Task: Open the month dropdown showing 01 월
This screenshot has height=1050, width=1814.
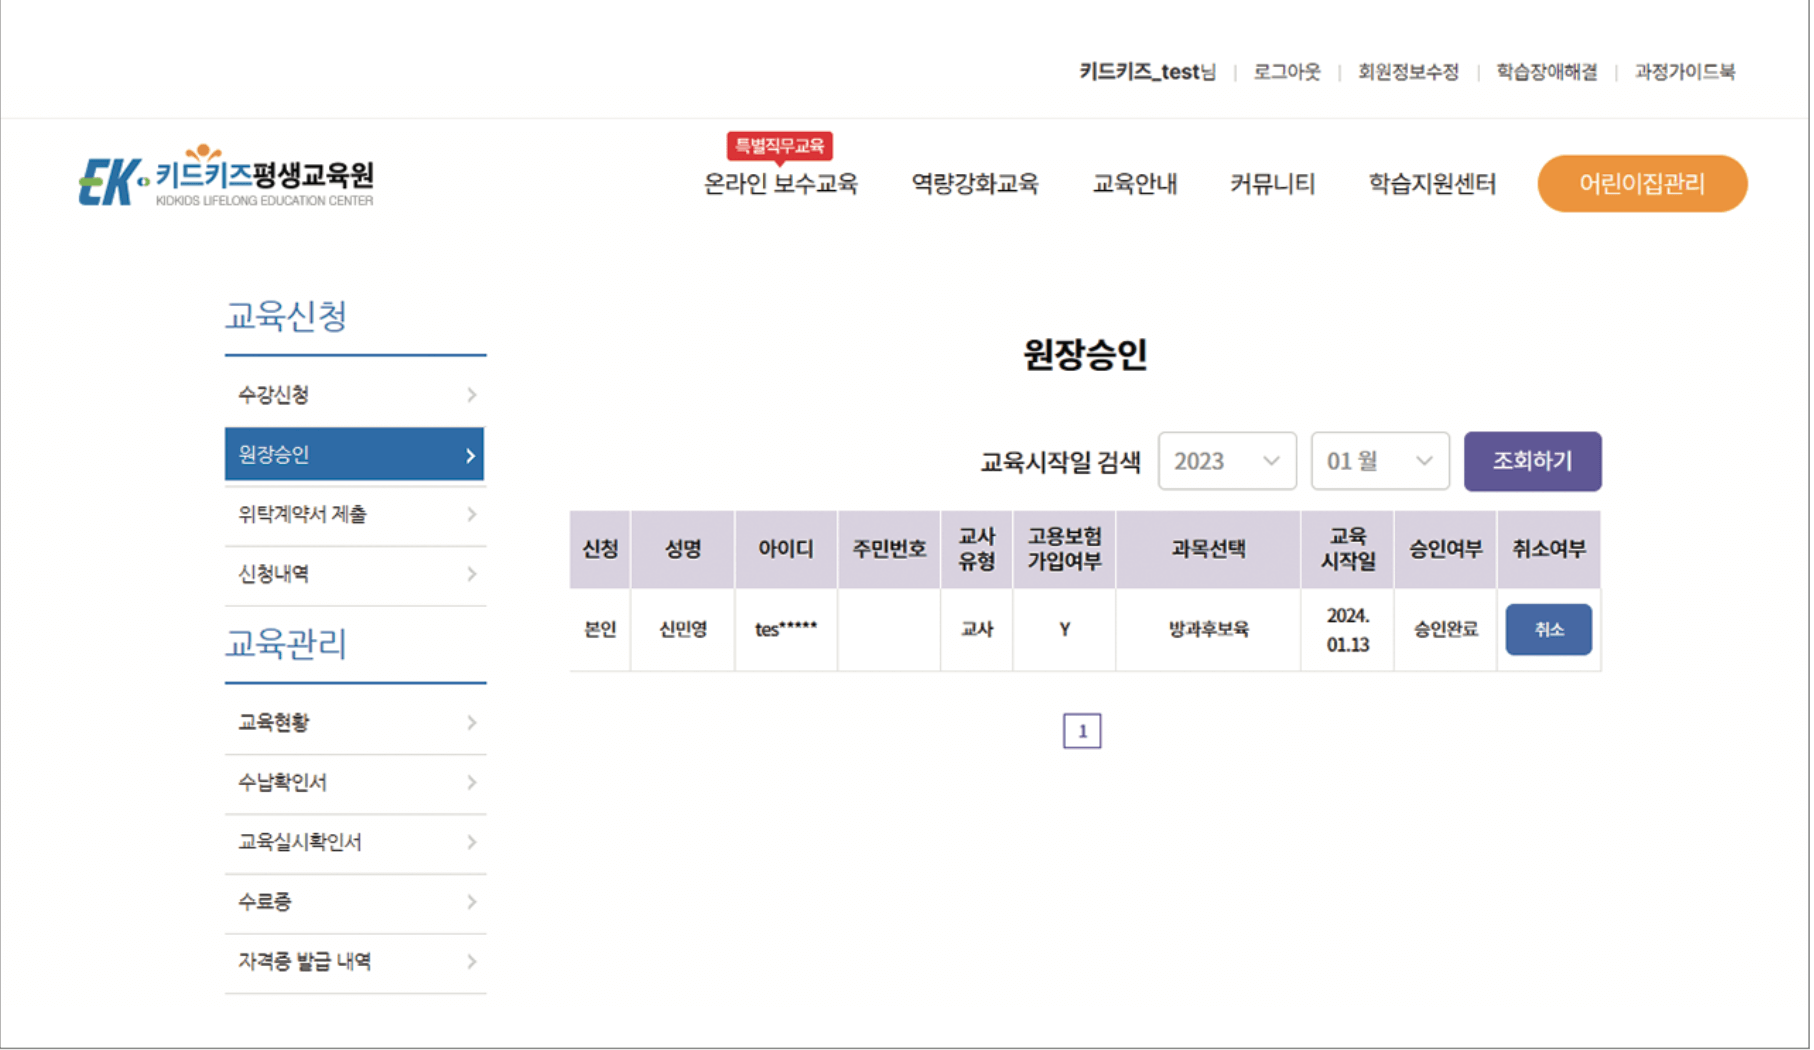Action: 1380,461
